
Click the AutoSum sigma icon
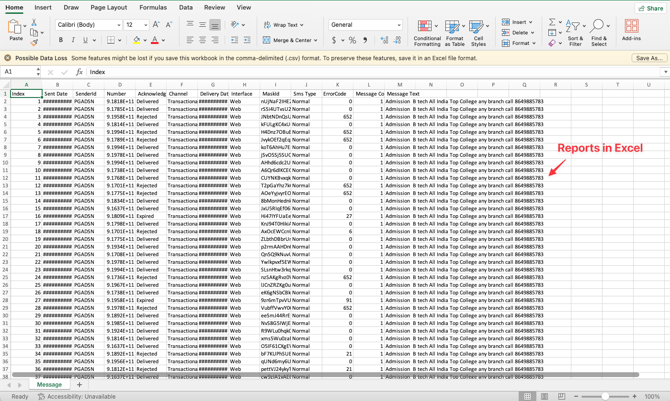552,22
